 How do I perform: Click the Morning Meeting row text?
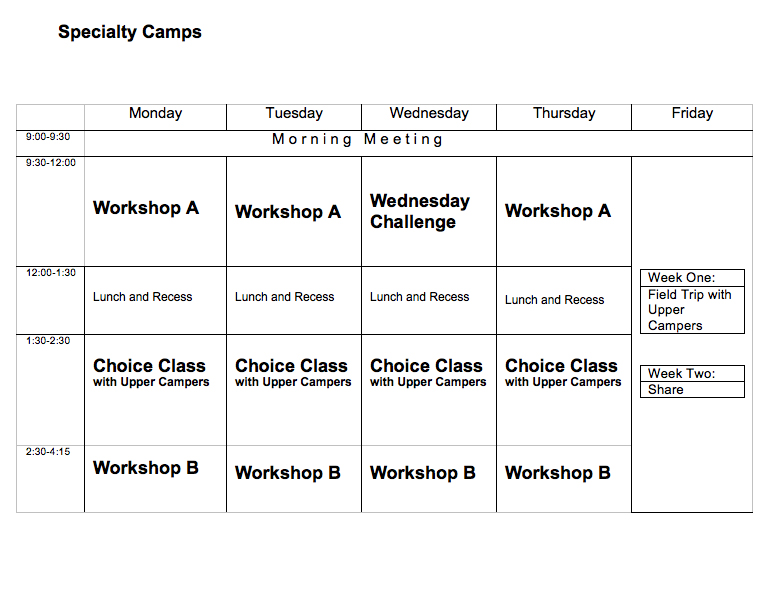pos(358,140)
